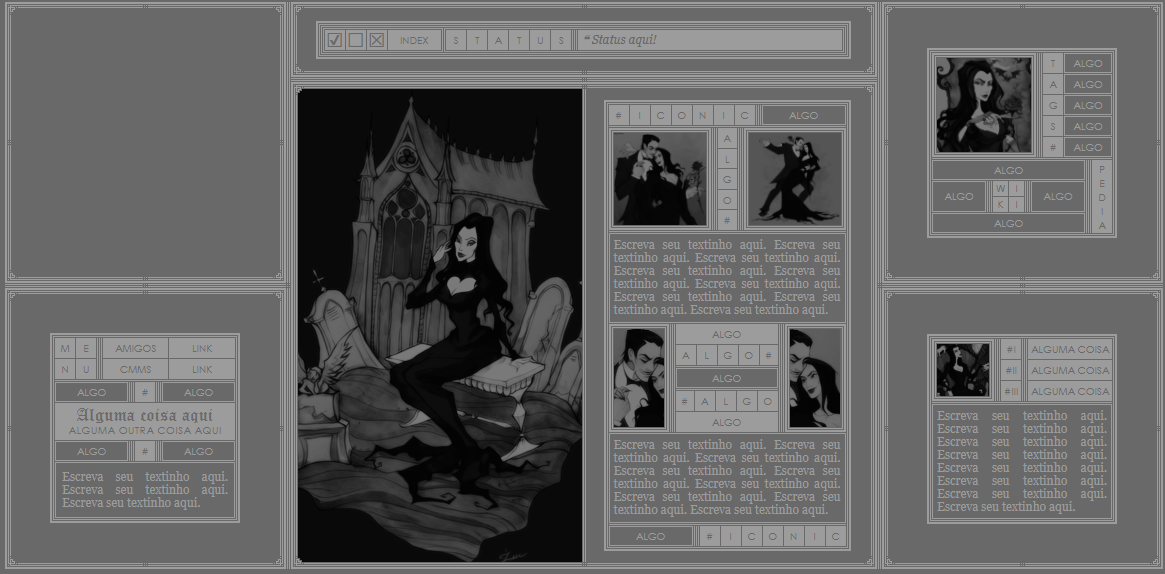Select the #II marker
The height and width of the screenshot is (574, 1165).
pos(1010,370)
